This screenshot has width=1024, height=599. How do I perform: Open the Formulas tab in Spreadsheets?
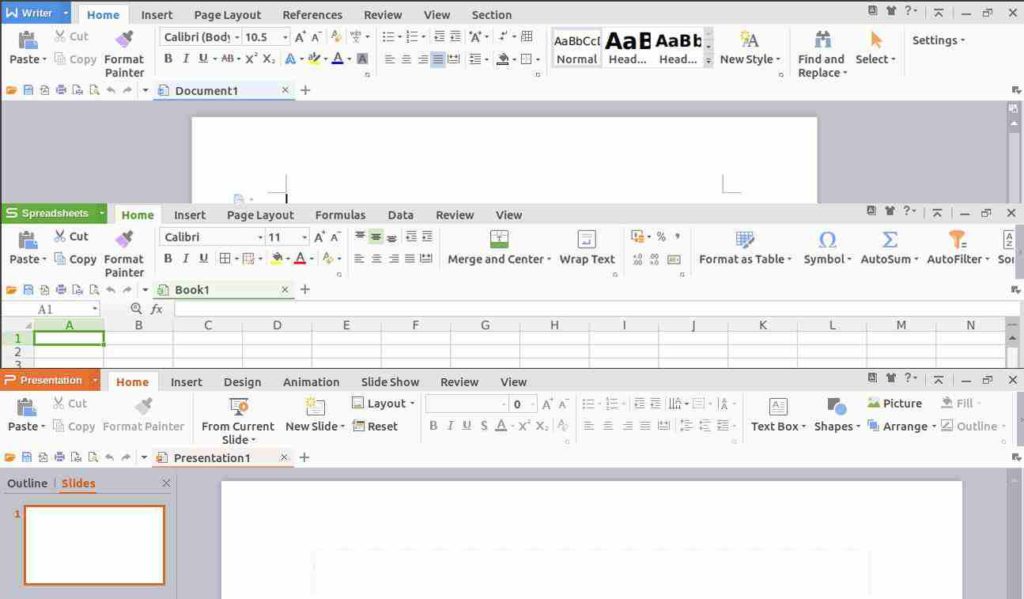pos(340,214)
